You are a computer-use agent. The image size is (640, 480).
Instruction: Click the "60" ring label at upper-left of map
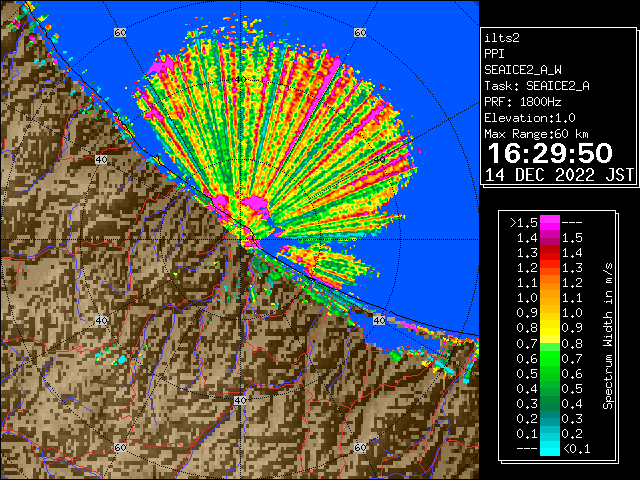(x=120, y=32)
